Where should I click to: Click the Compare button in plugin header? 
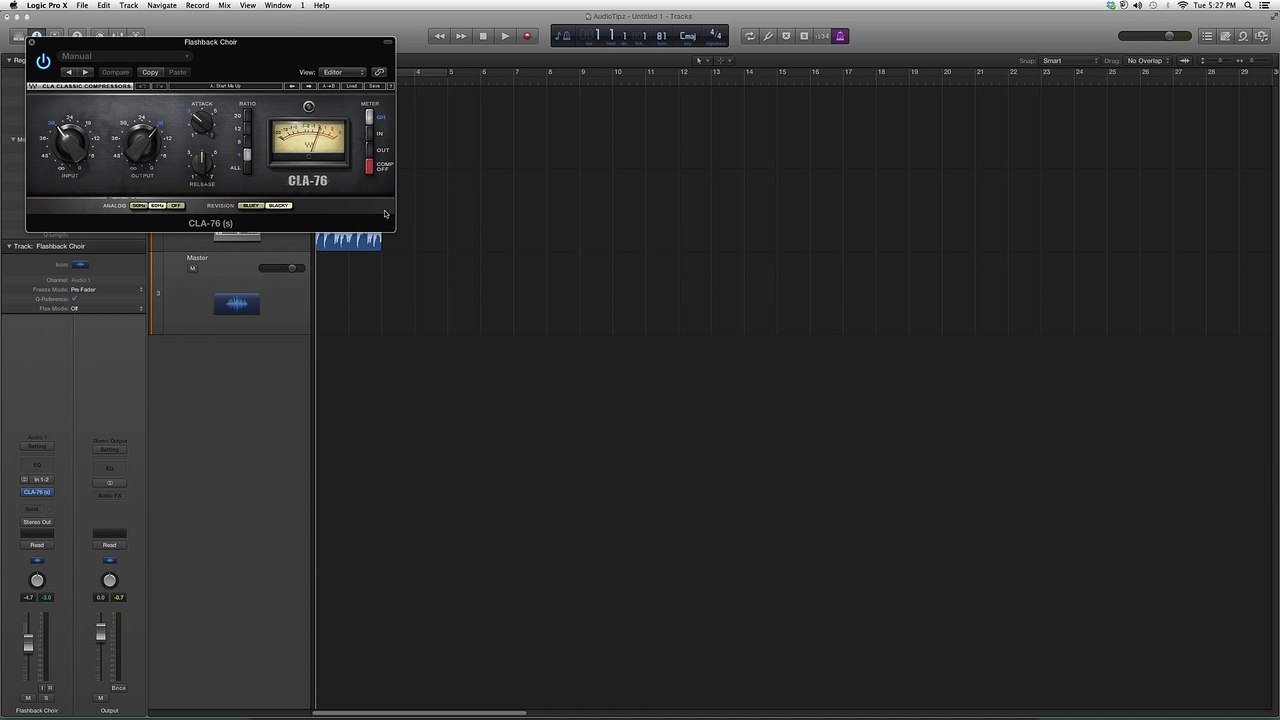pyautogui.click(x=115, y=72)
